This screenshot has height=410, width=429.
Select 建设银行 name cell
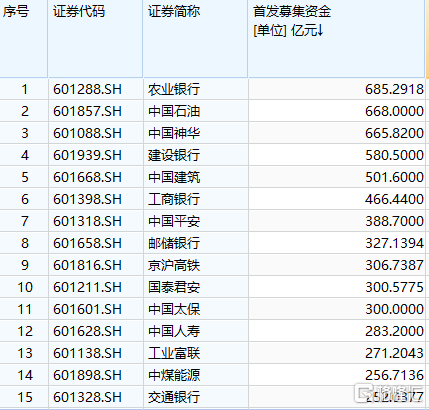click(x=196, y=155)
